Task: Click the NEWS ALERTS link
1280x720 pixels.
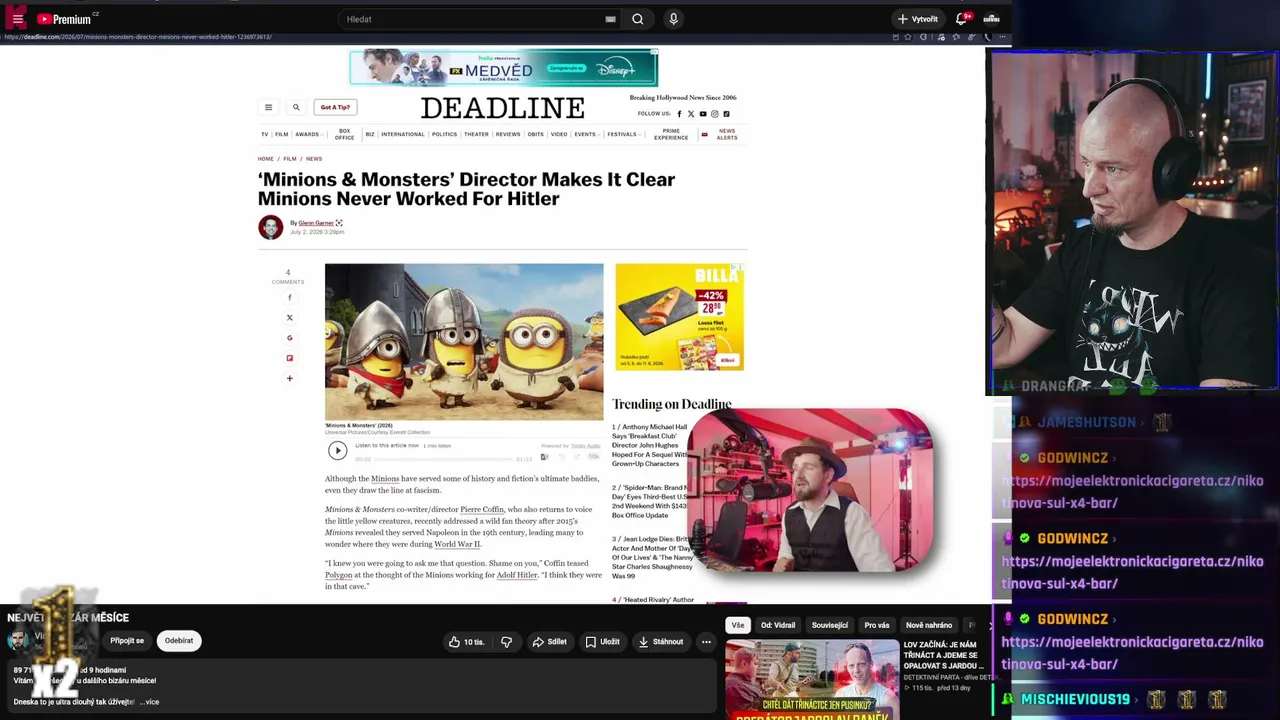Action: pyautogui.click(x=727, y=134)
